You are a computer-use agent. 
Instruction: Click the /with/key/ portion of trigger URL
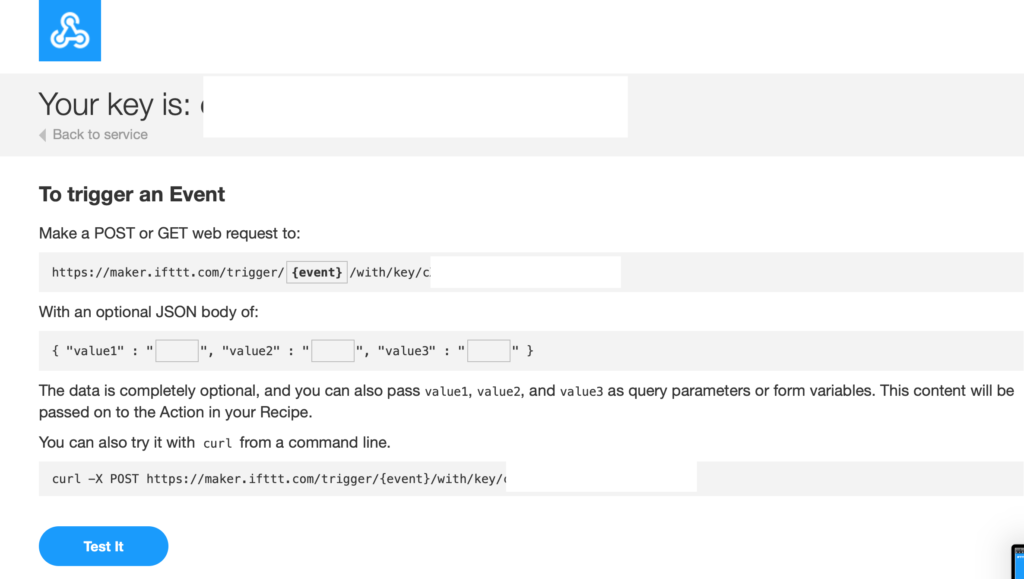pyautogui.click(x=386, y=272)
